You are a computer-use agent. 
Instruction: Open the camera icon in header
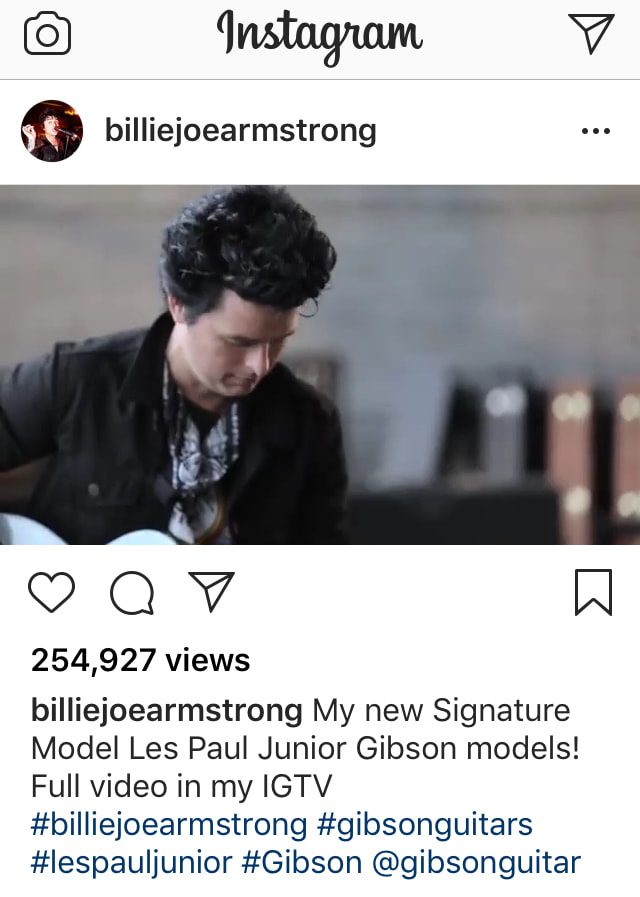coord(47,33)
